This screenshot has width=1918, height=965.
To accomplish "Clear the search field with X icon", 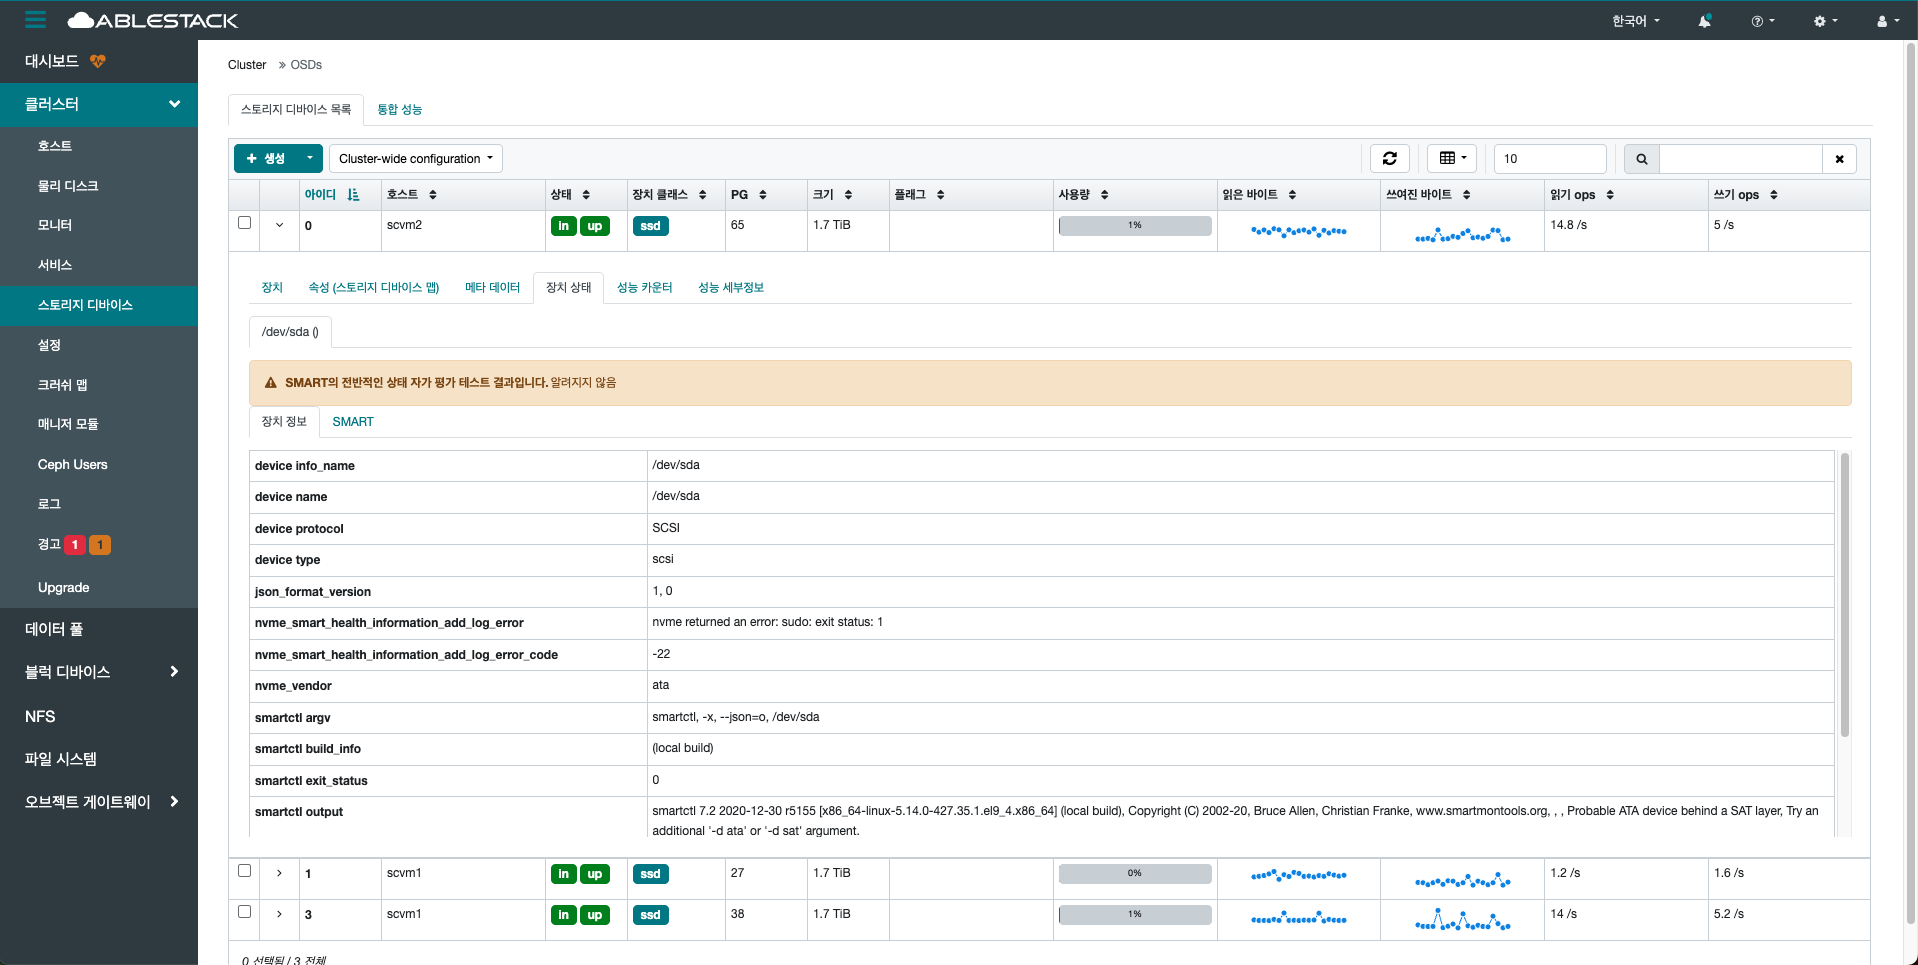I will pyautogui.click(x=1839, y=159).
